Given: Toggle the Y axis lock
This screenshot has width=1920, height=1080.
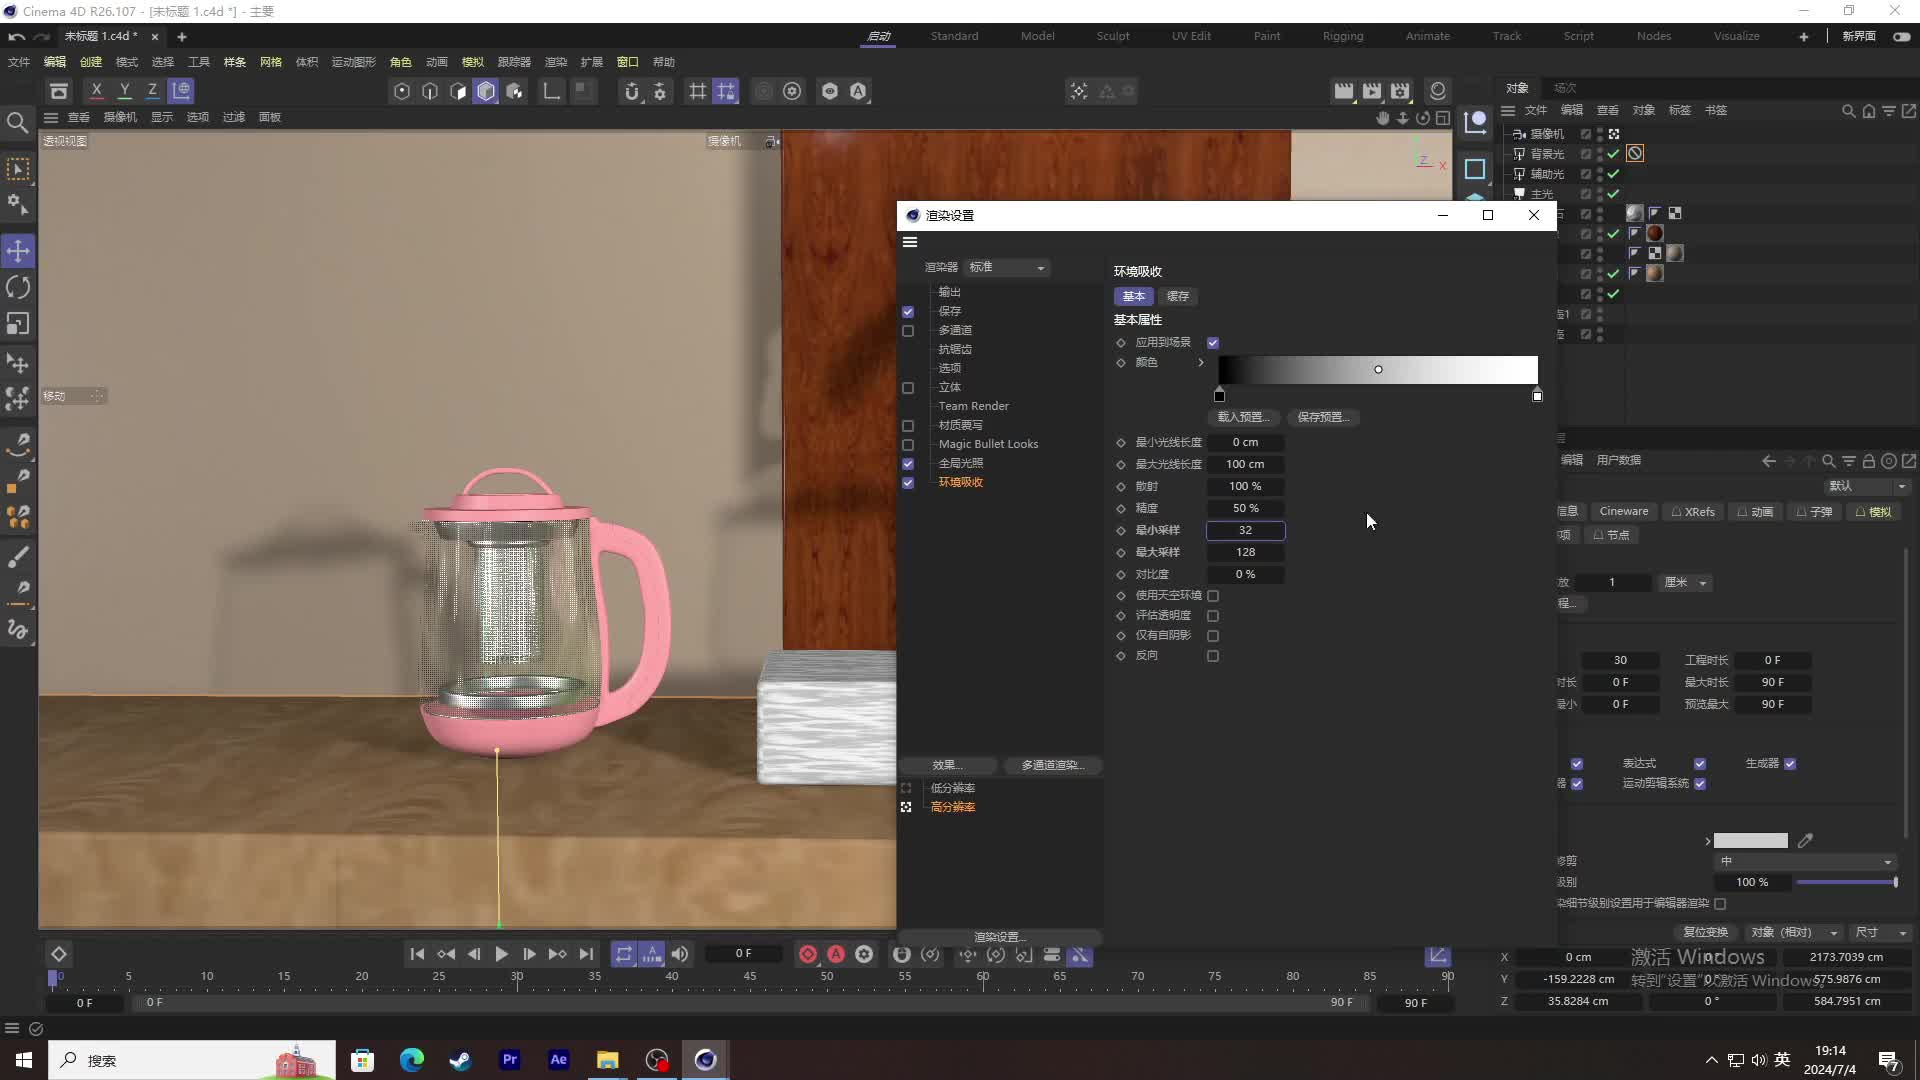Looking at the screenshot, I should 125,91.
